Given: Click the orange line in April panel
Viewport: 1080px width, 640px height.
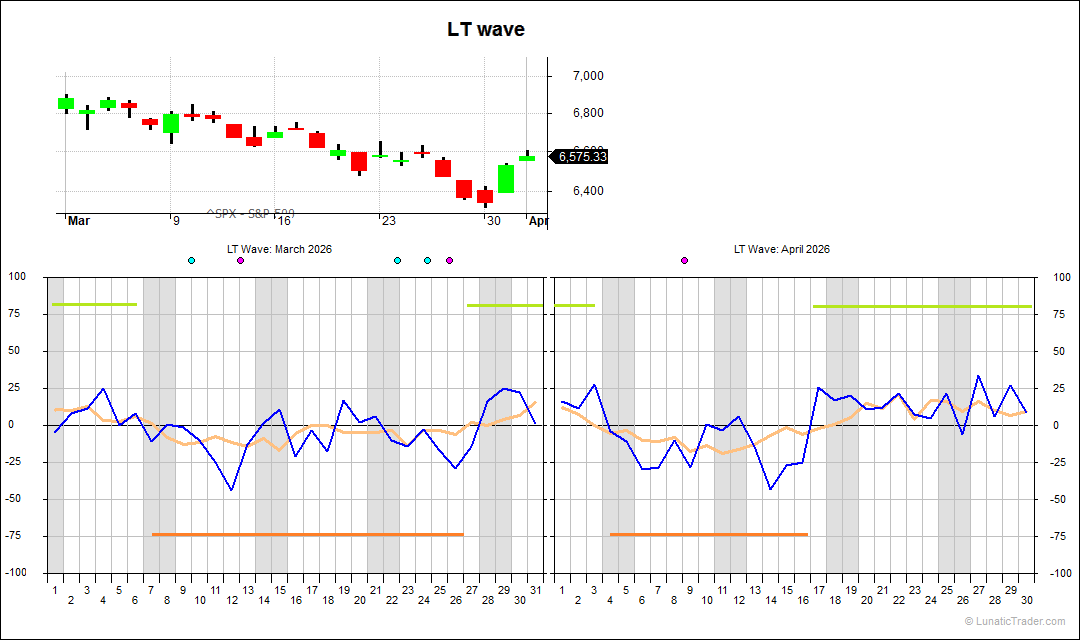Looking at the screenshot, I should coord(708,534).
